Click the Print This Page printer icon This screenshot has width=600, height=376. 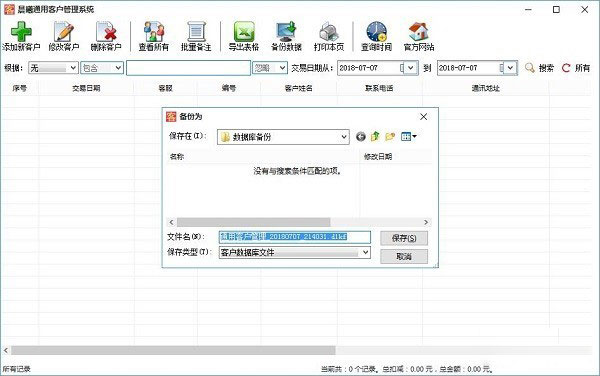tap(329, 31)
